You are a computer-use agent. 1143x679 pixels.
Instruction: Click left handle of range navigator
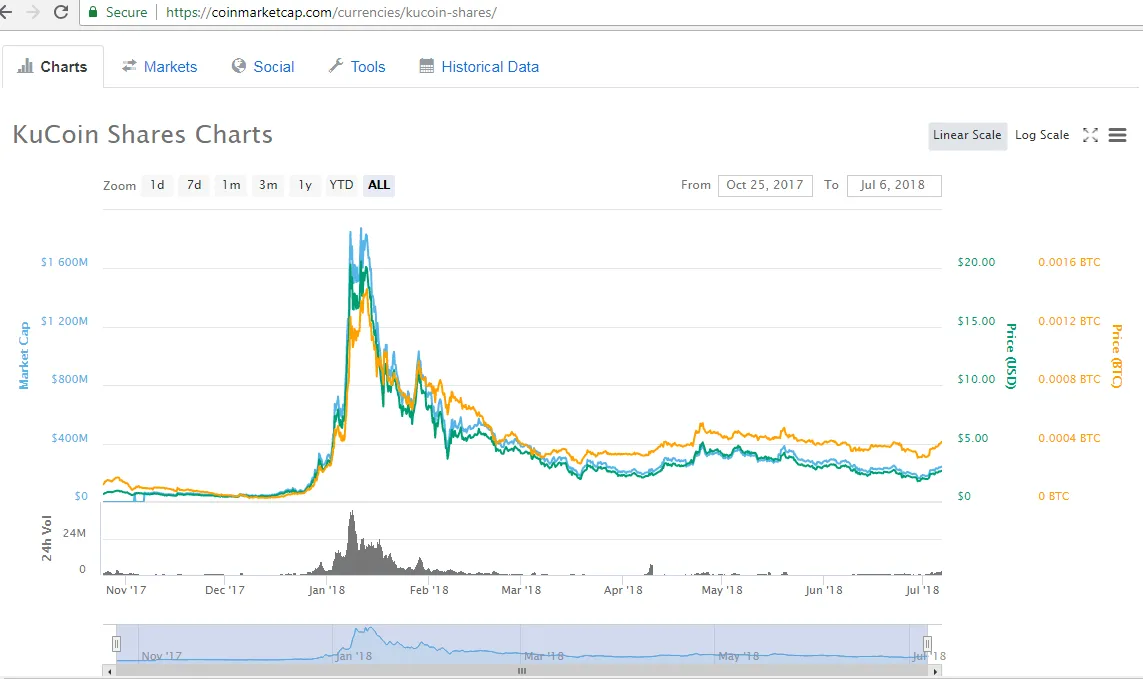(116, 644)
